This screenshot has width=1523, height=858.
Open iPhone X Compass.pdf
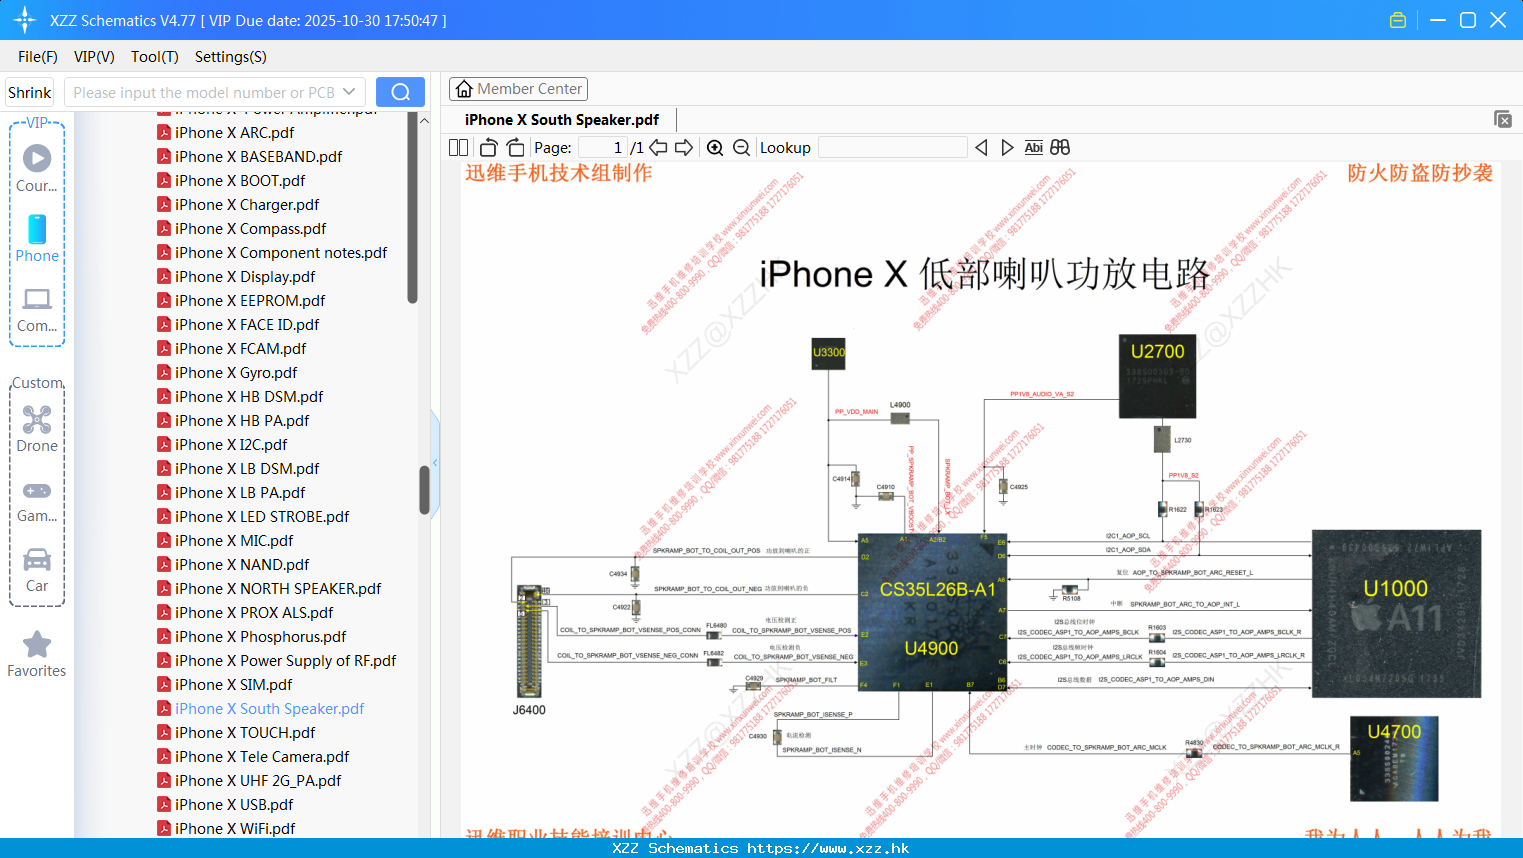coord(250,228)
